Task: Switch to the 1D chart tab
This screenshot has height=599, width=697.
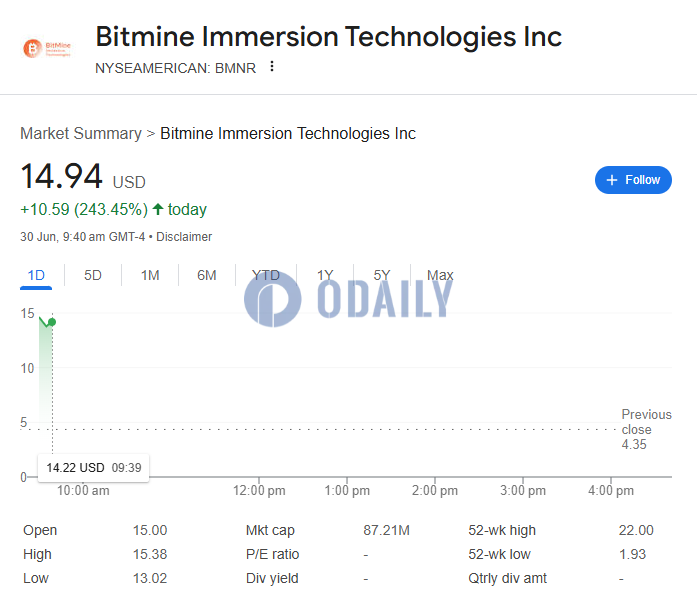Action: 36,275
